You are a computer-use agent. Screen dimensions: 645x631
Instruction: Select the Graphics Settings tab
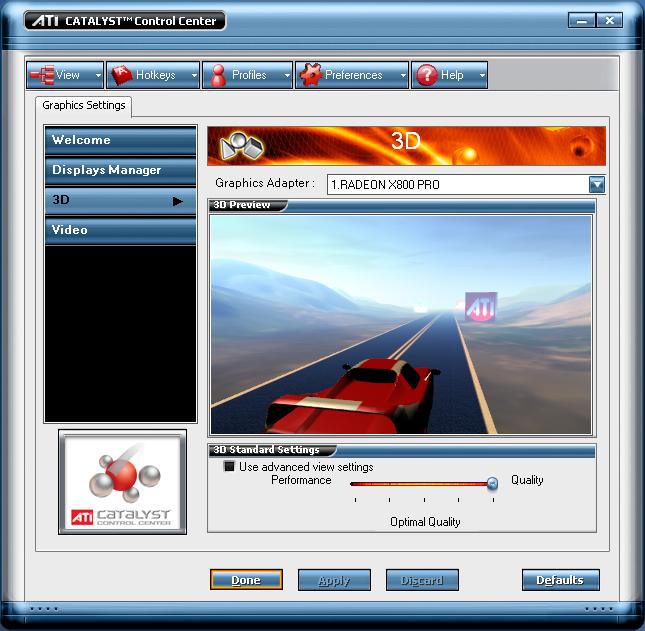[84, 106]
